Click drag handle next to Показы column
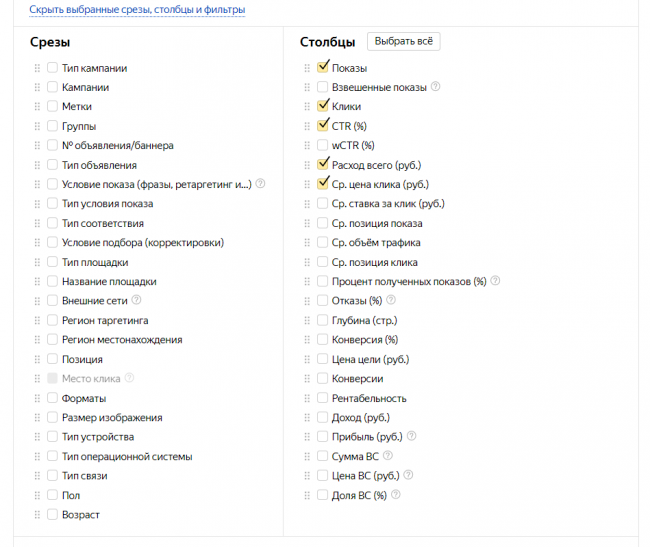Image resolution: width=650 pixels, height=547 pixels. (308, 68)
